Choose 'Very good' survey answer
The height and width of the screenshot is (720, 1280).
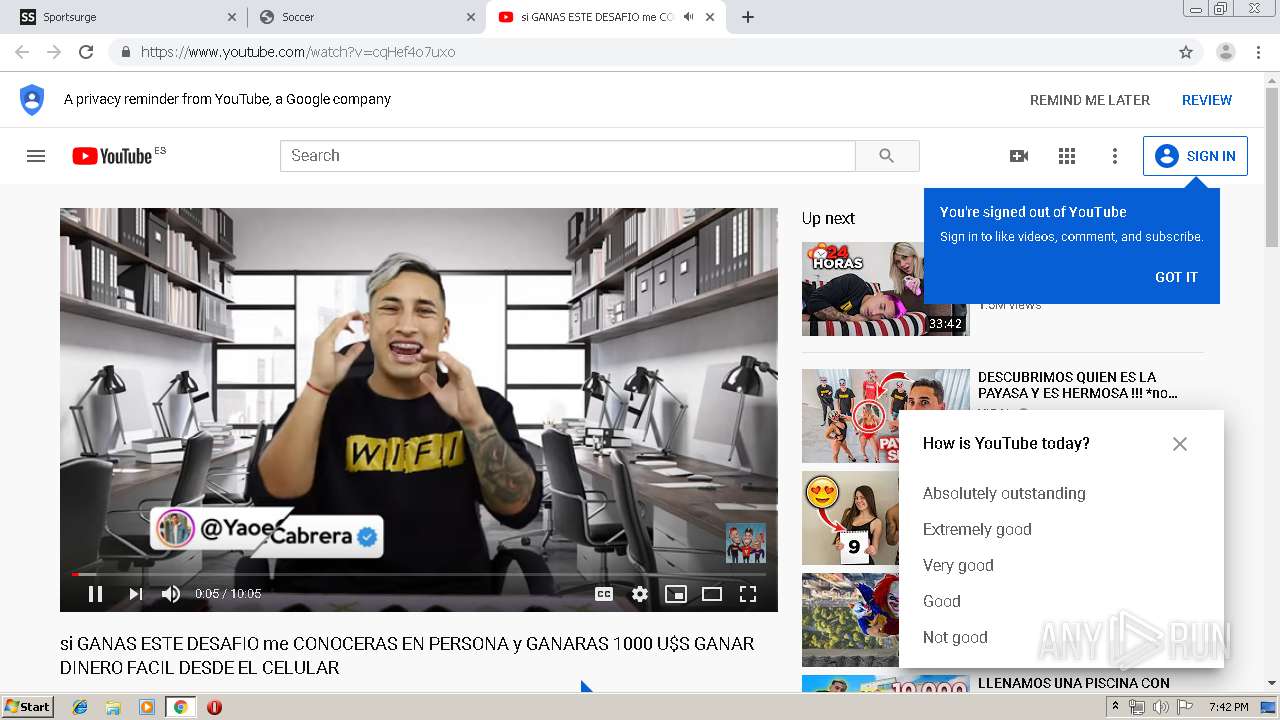point(958,565)
